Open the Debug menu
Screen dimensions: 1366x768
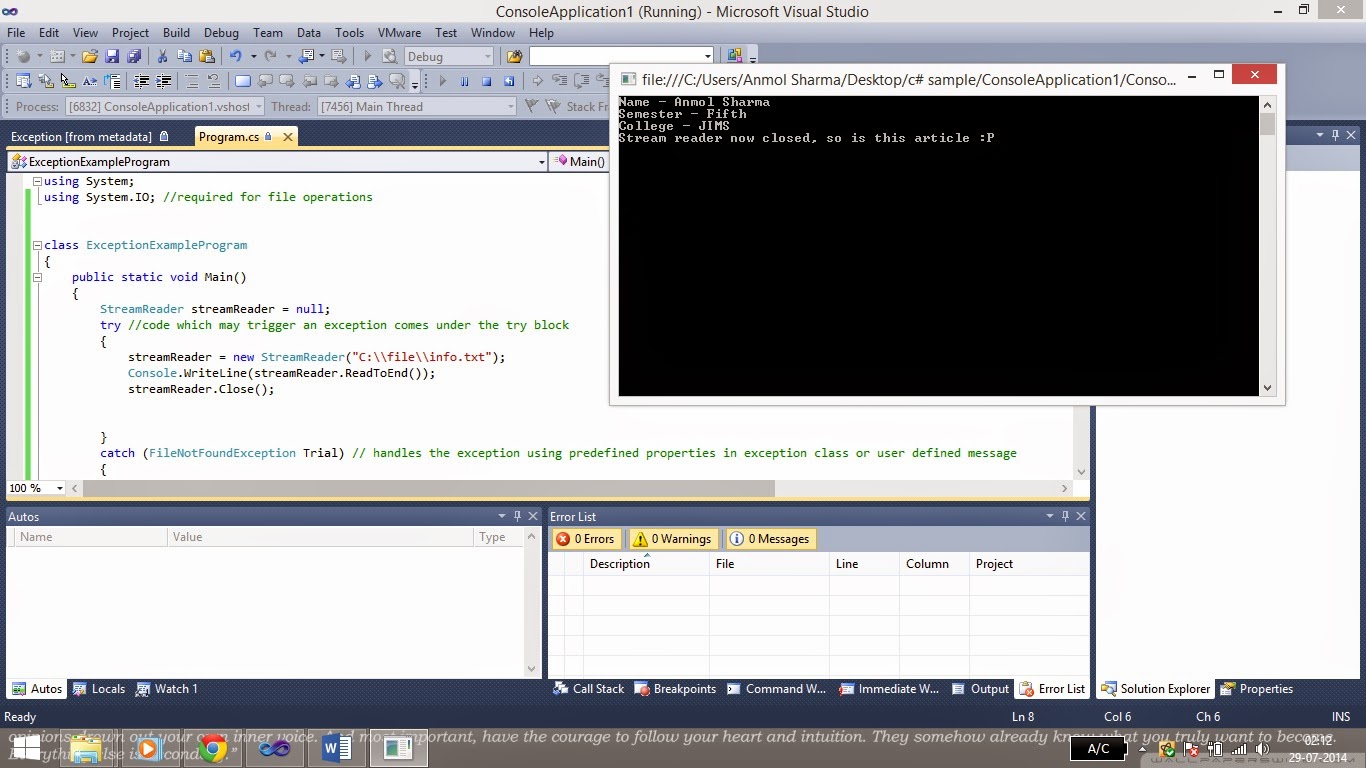click(x=221, y=32)
